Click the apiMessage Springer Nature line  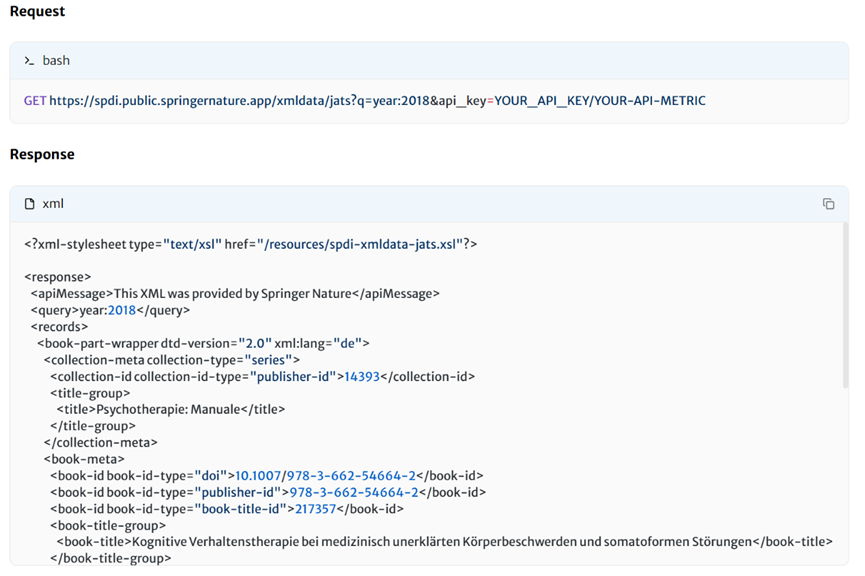(235, 294)
